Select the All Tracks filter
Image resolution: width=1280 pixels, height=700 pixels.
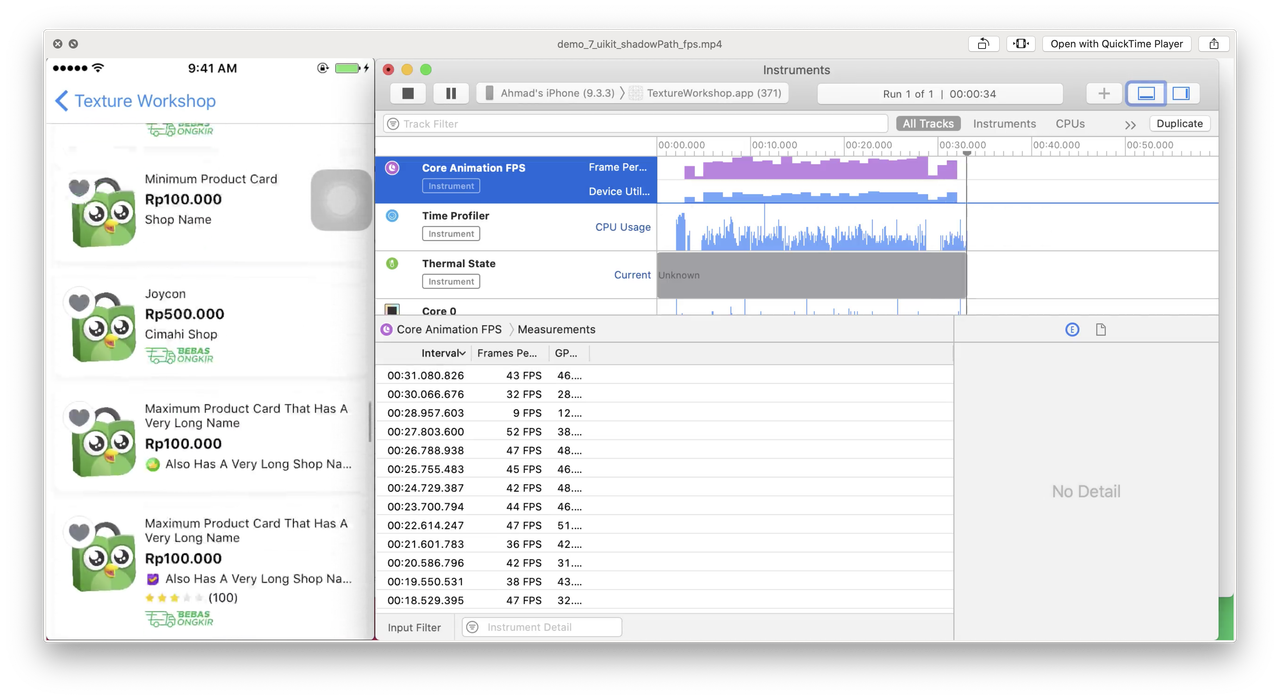[x=928, y=123]
